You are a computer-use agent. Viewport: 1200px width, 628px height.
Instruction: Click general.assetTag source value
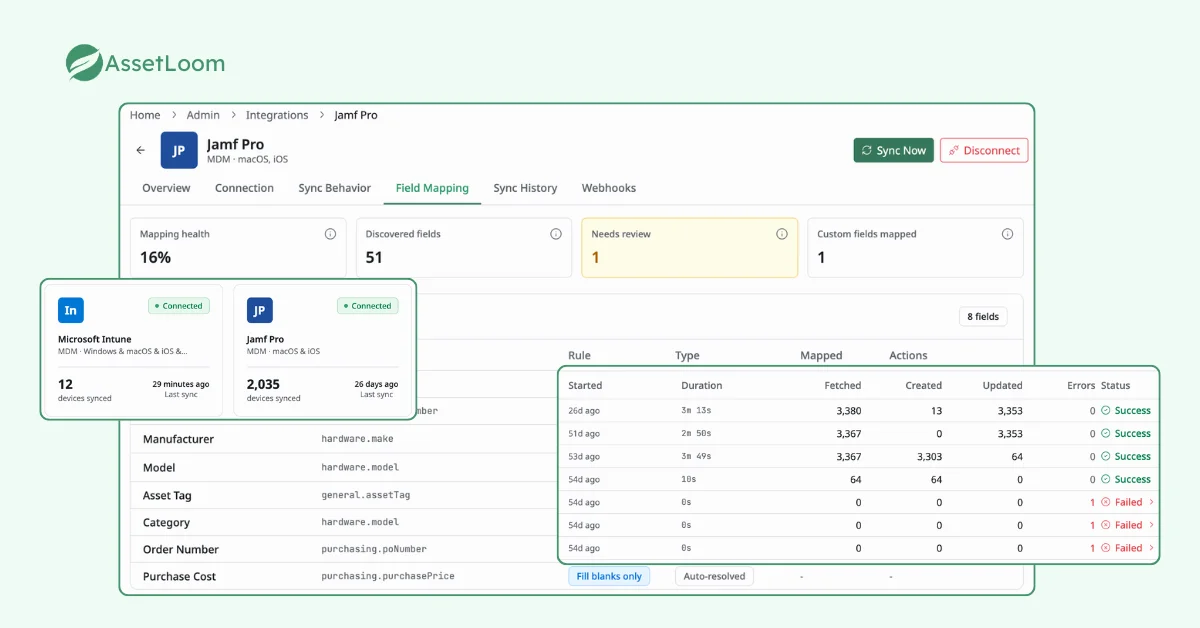coord(365,495)
